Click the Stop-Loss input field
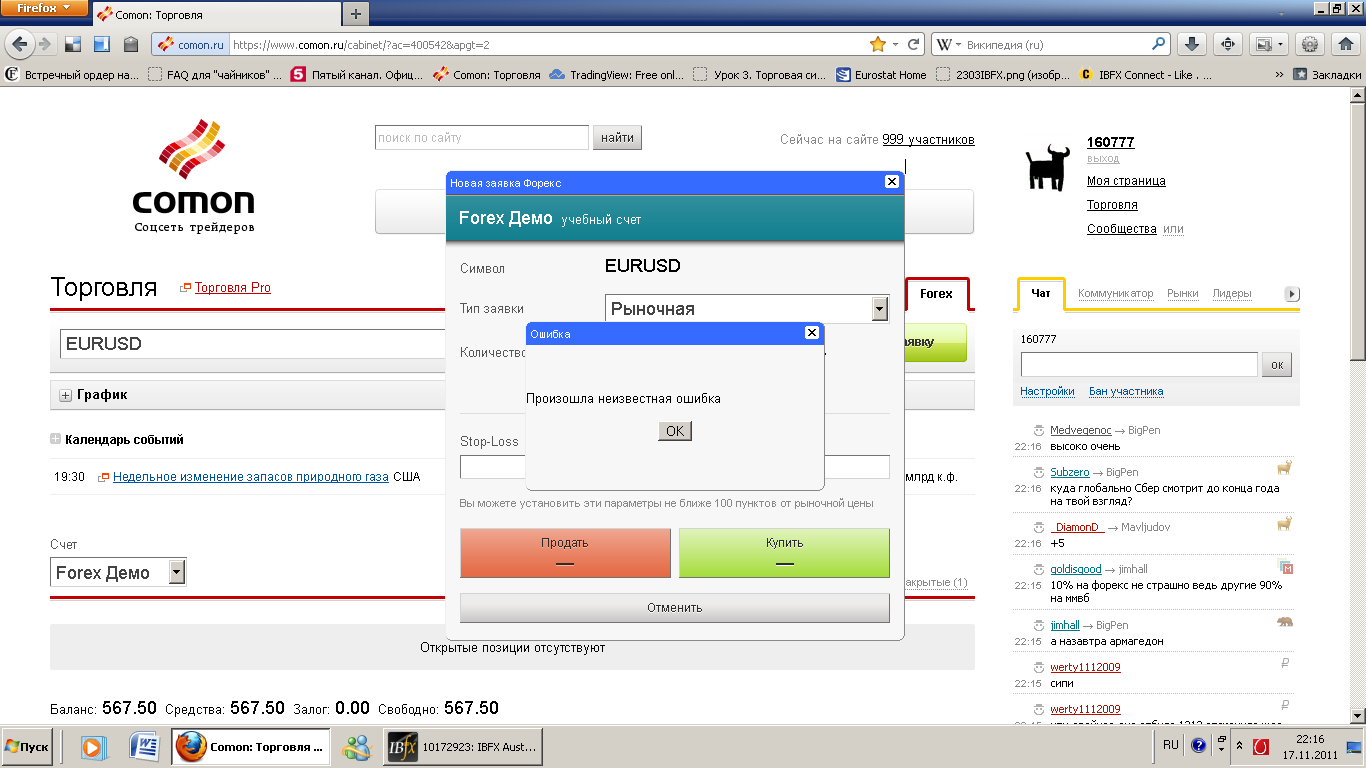The height and width of the screenshot is (768, 1366). (x=493, y=467)
